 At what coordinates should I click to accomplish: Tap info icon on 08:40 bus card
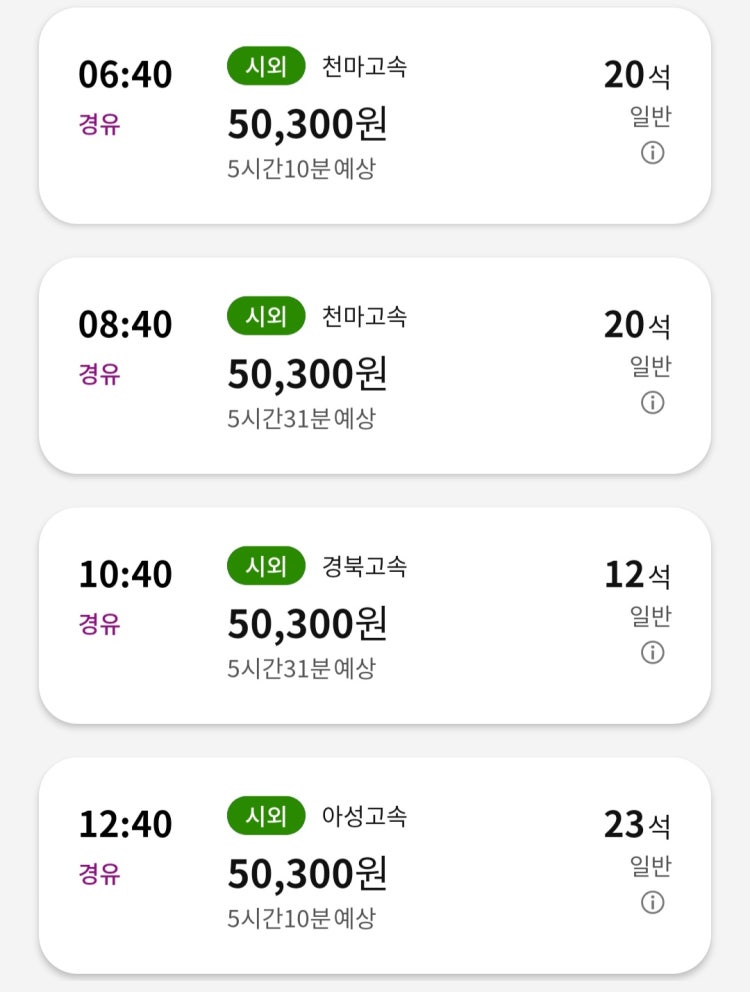[x=652, y=403]
